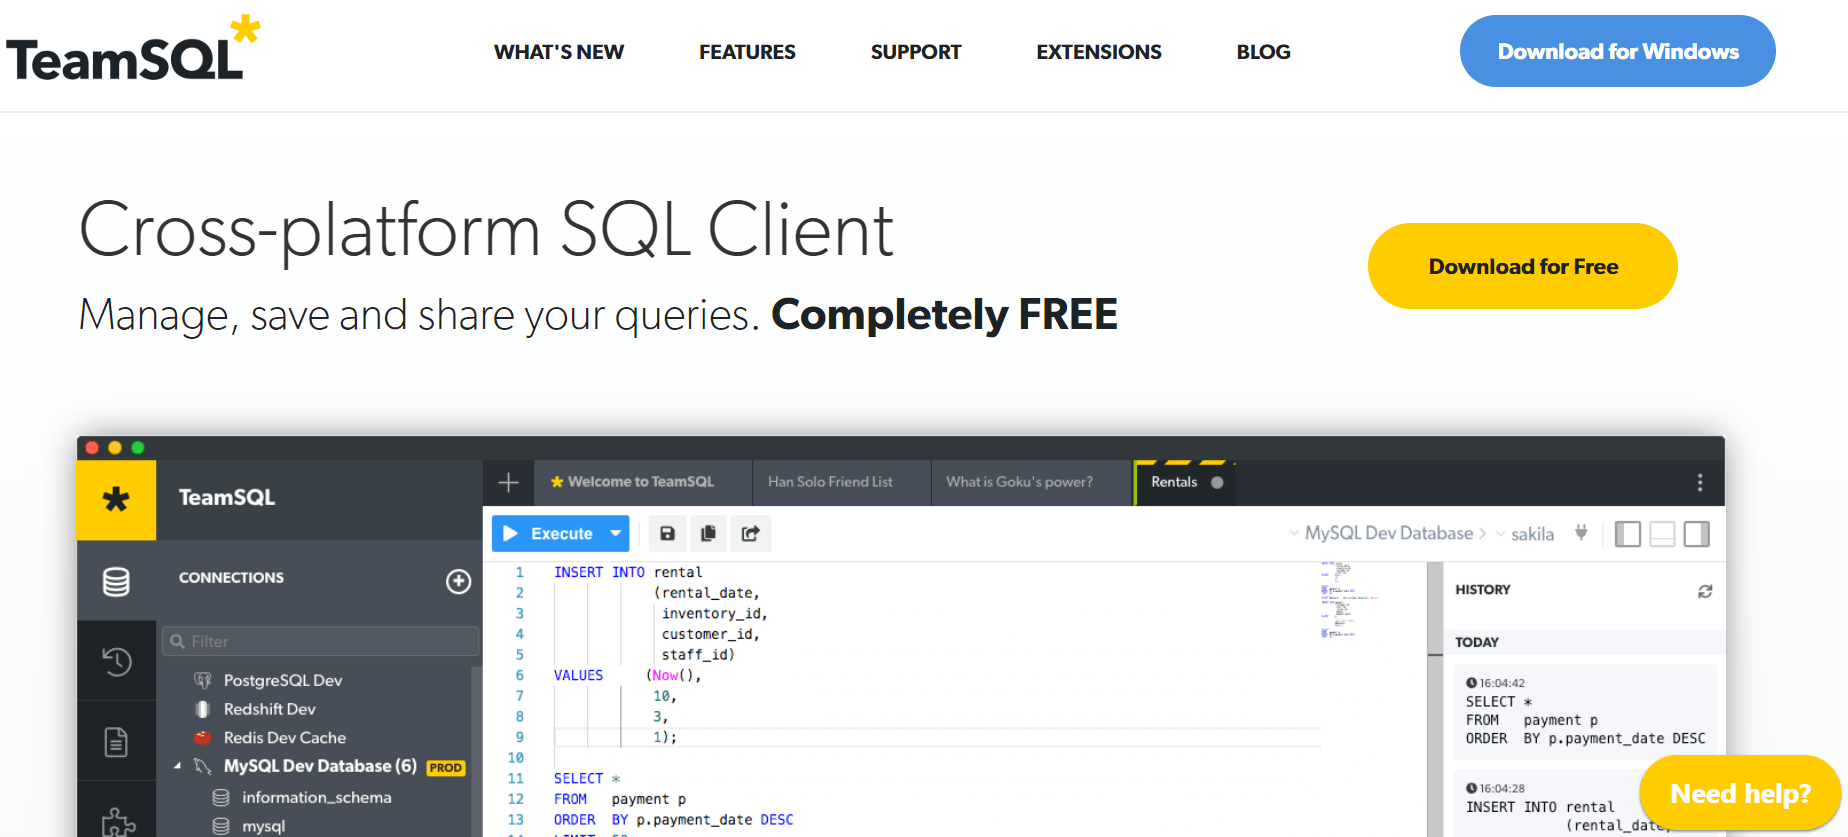Screen dimensions: 1848x837
Task: Toggle the left panel layout icon
Action: click(1628, 534)
